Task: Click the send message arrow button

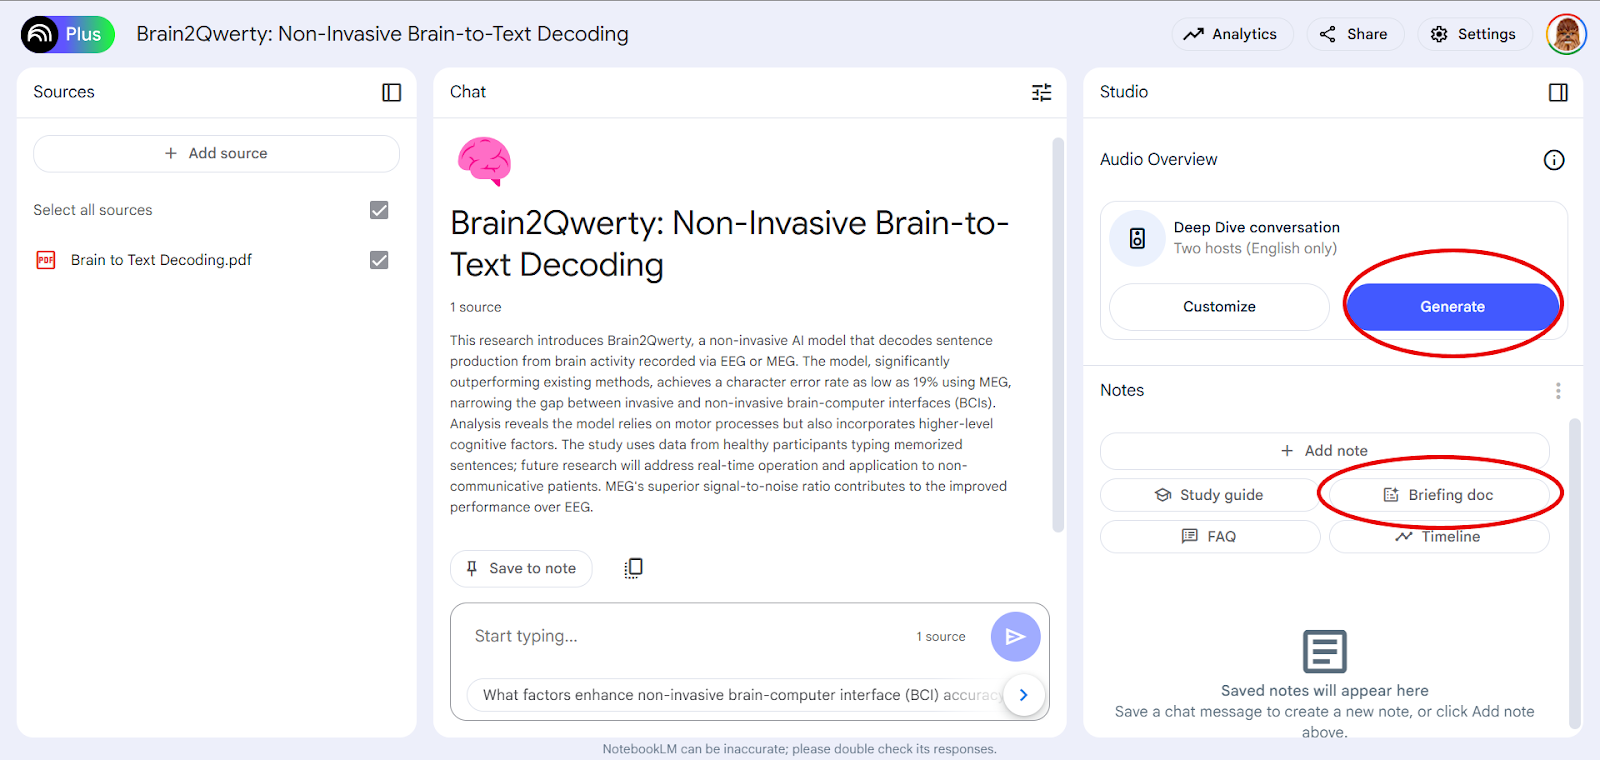Action: click(1015, 636)
